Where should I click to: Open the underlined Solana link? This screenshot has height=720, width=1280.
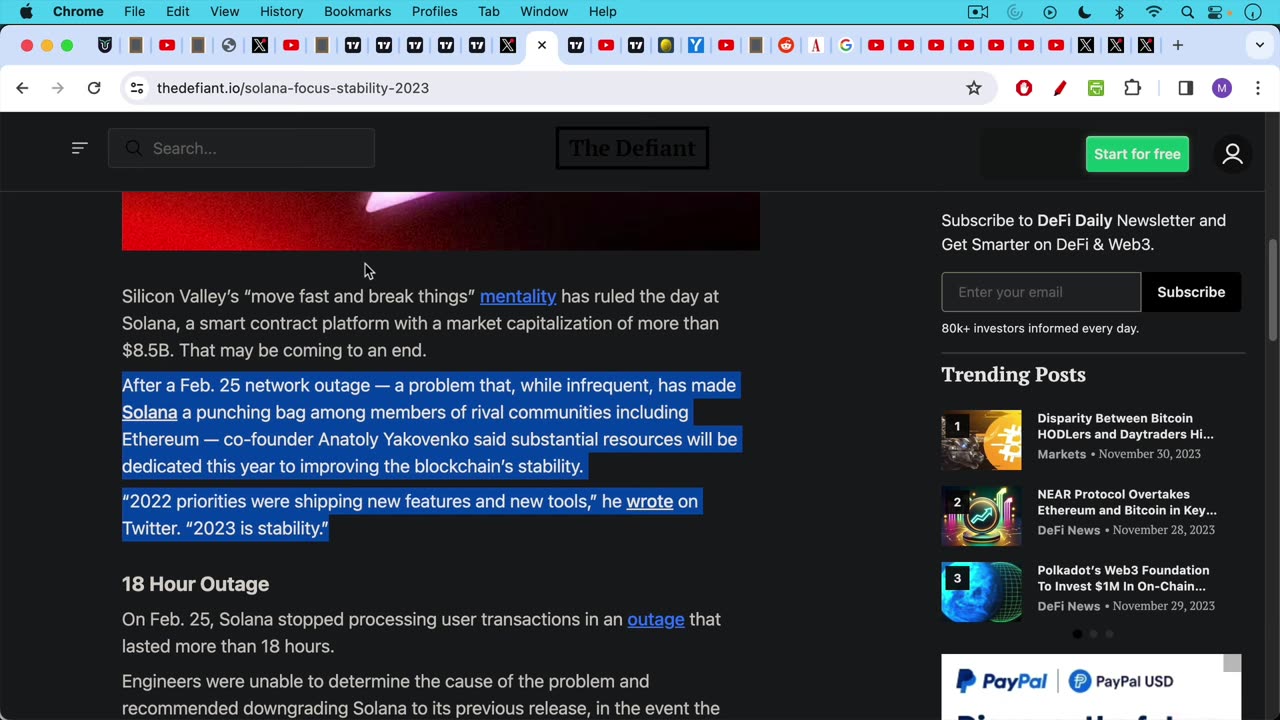(149, 412)
